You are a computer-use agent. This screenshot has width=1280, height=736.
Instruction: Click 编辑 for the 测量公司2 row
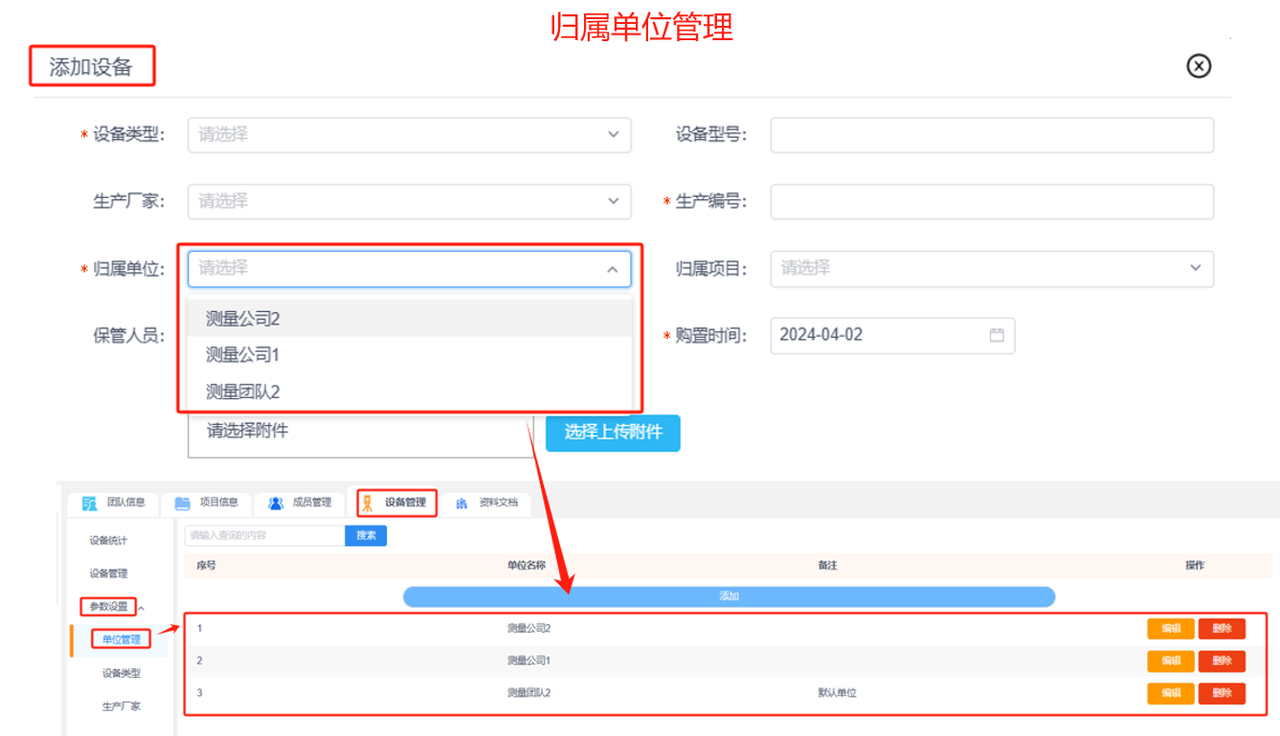pos(1170,629)
